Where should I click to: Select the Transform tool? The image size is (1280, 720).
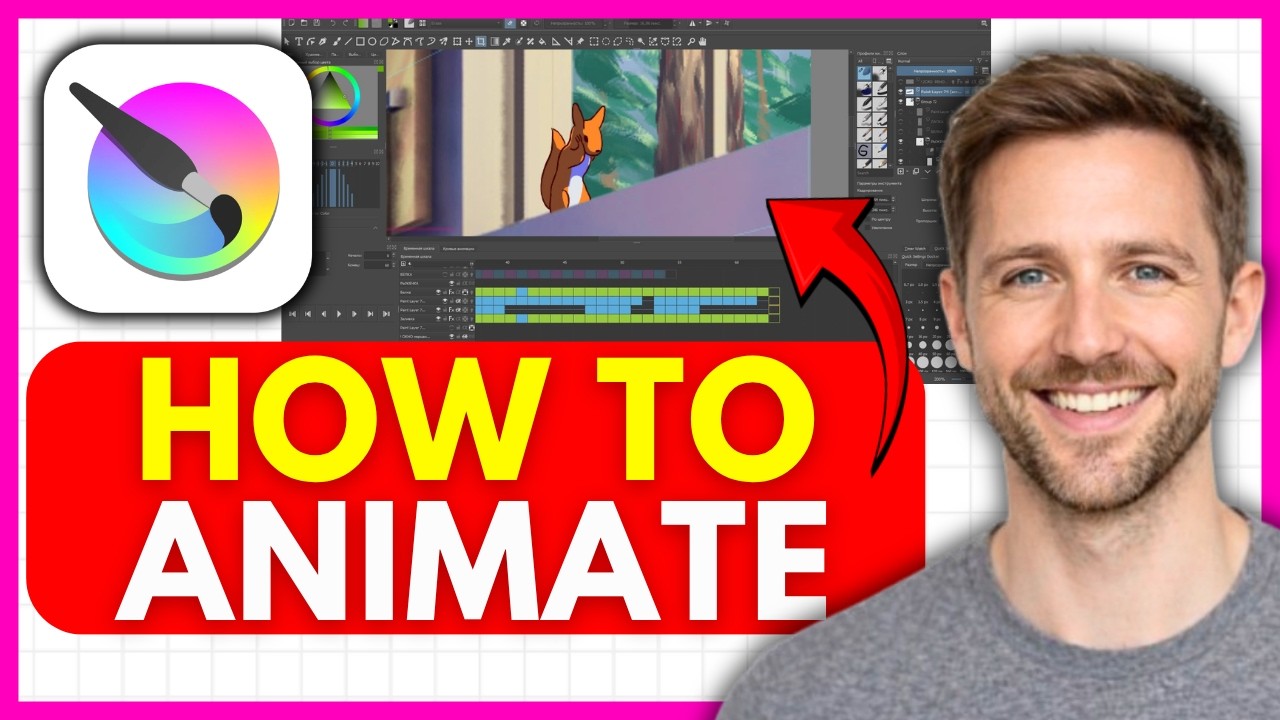point(457,42)
